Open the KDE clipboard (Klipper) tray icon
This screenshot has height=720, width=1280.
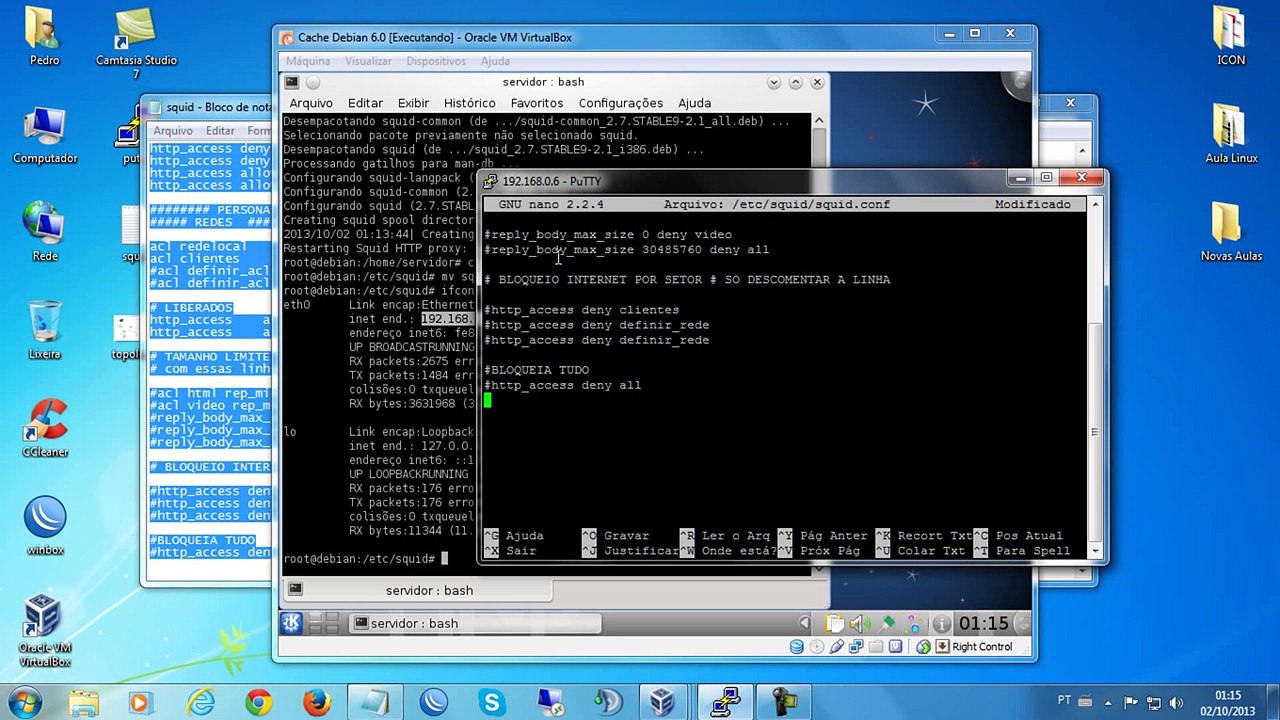[837, 623]
